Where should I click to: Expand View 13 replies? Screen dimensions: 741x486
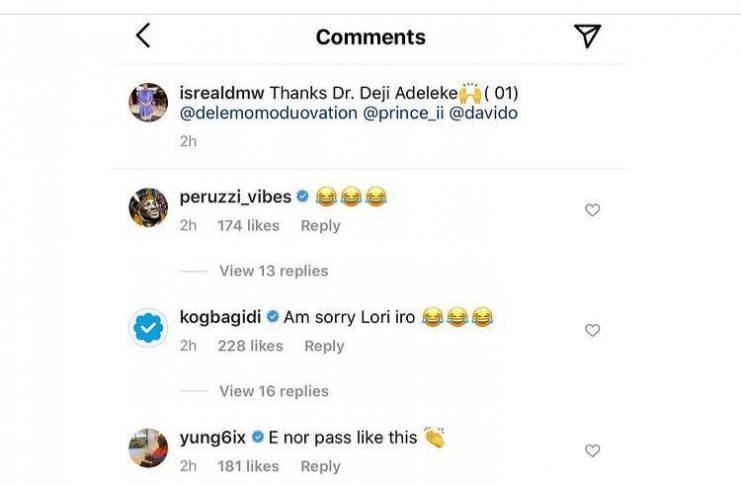click(273, 271)
